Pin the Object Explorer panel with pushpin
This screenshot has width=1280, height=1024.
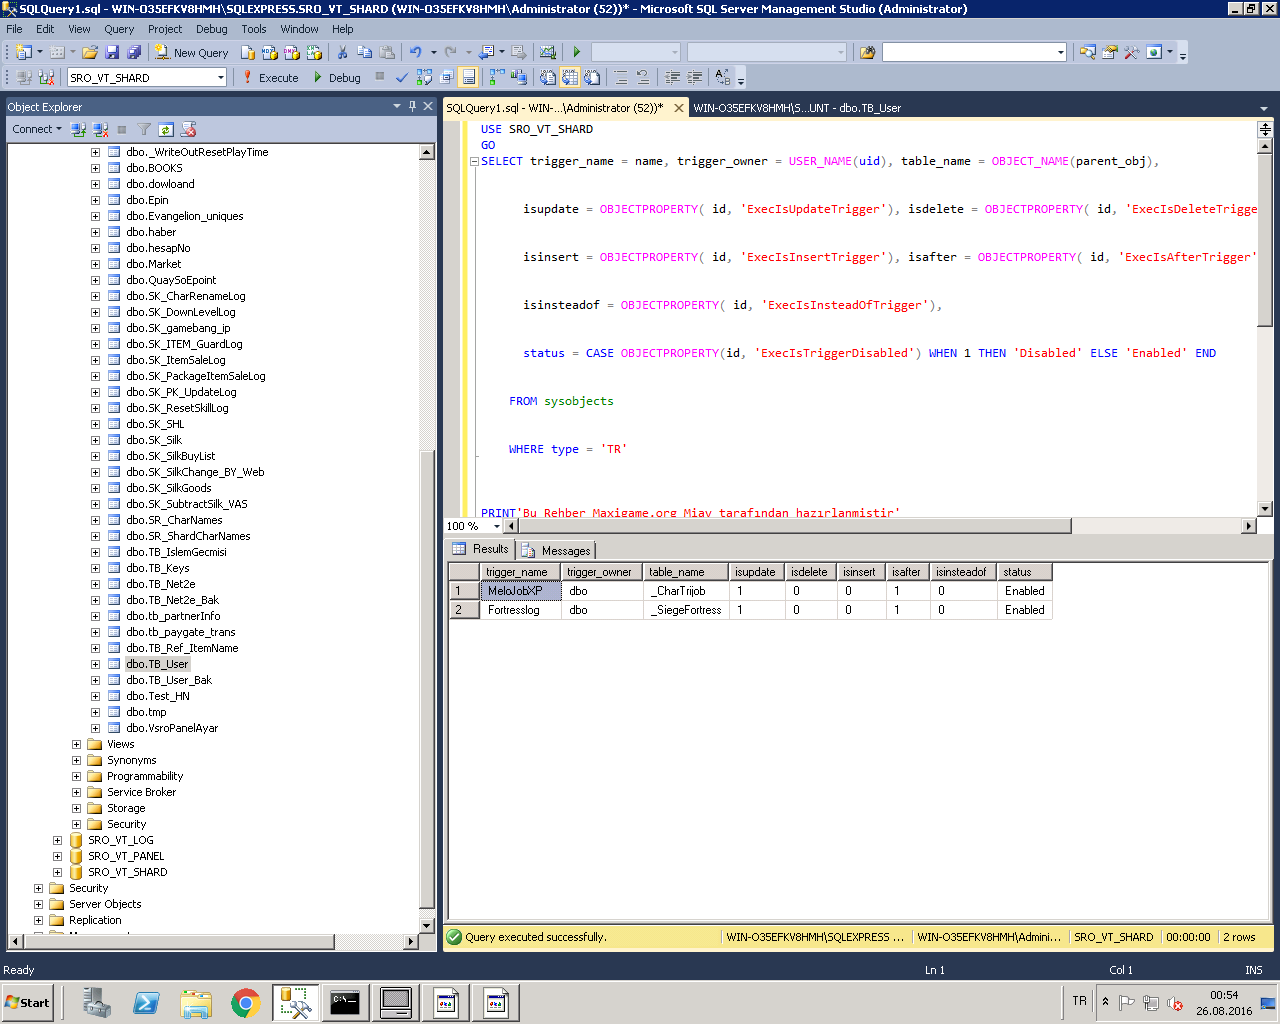[x=412, y=106]
